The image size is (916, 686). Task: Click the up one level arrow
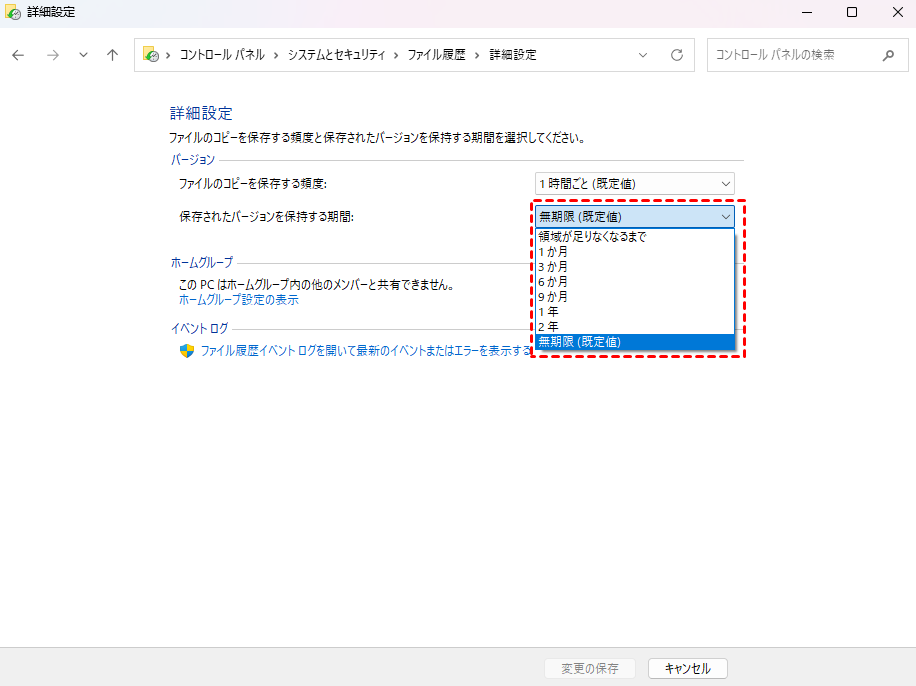[x=113, y=55]
